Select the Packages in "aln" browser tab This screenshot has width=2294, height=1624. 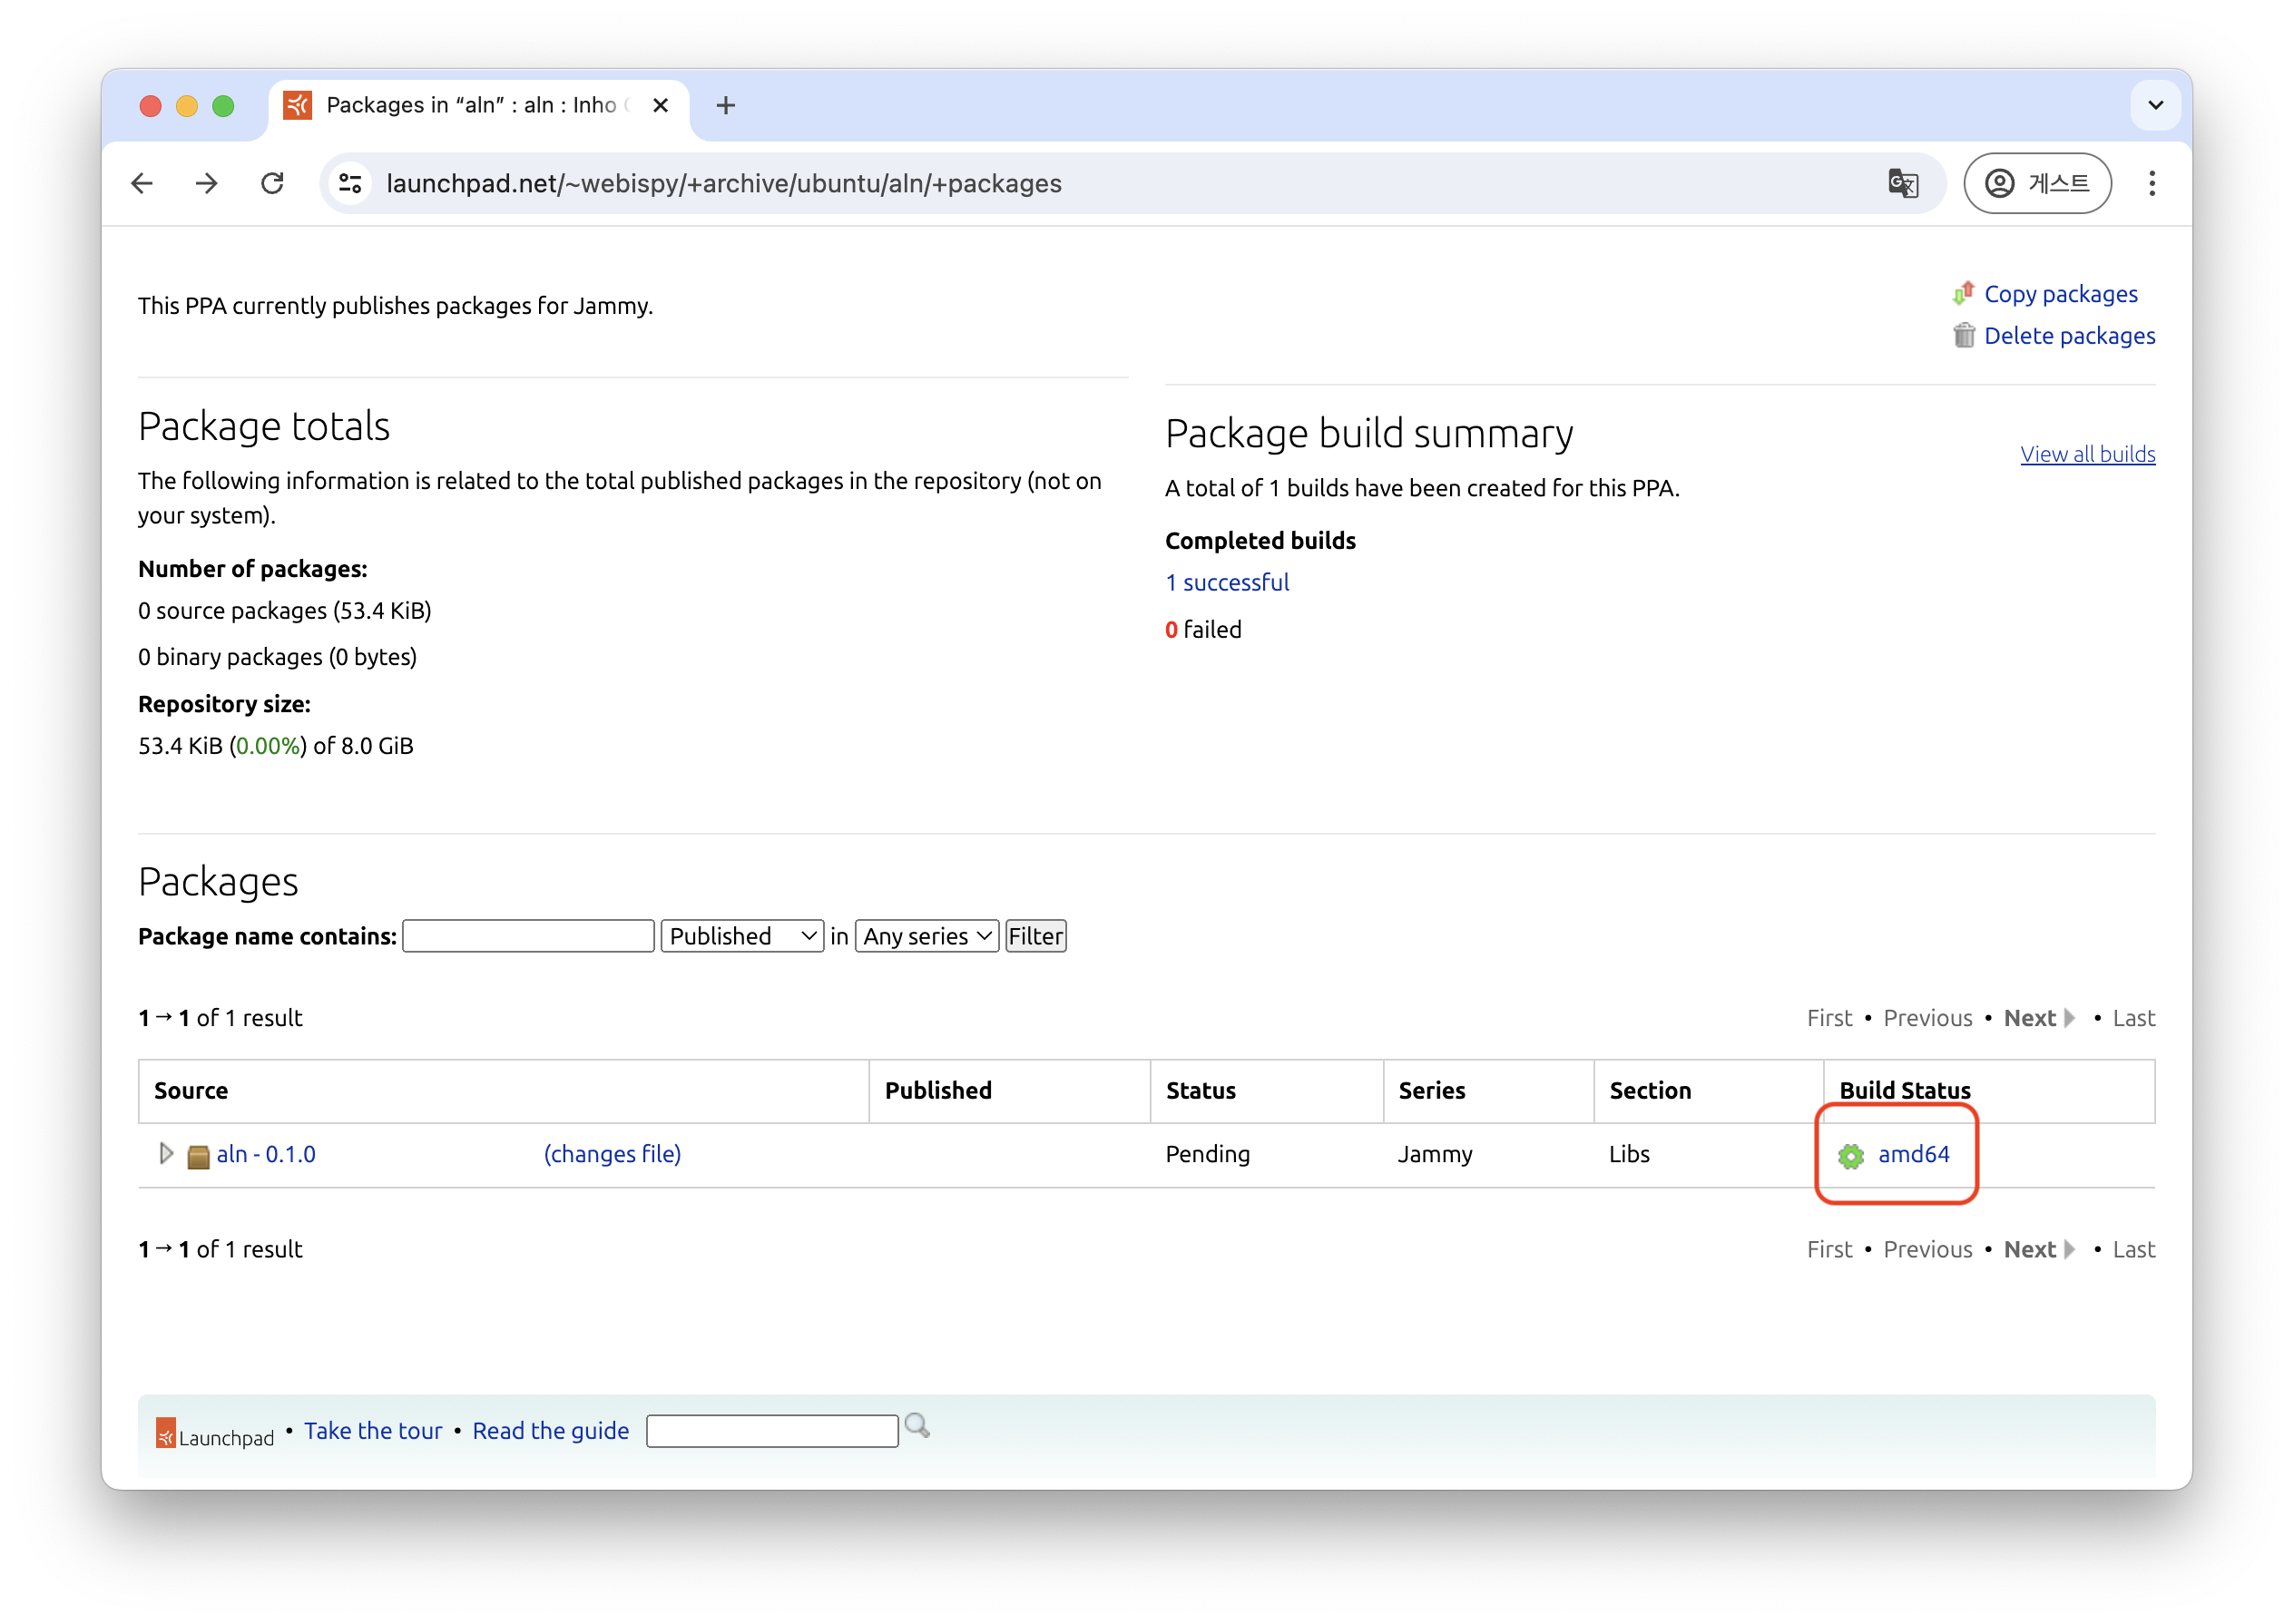click(478, 105)
